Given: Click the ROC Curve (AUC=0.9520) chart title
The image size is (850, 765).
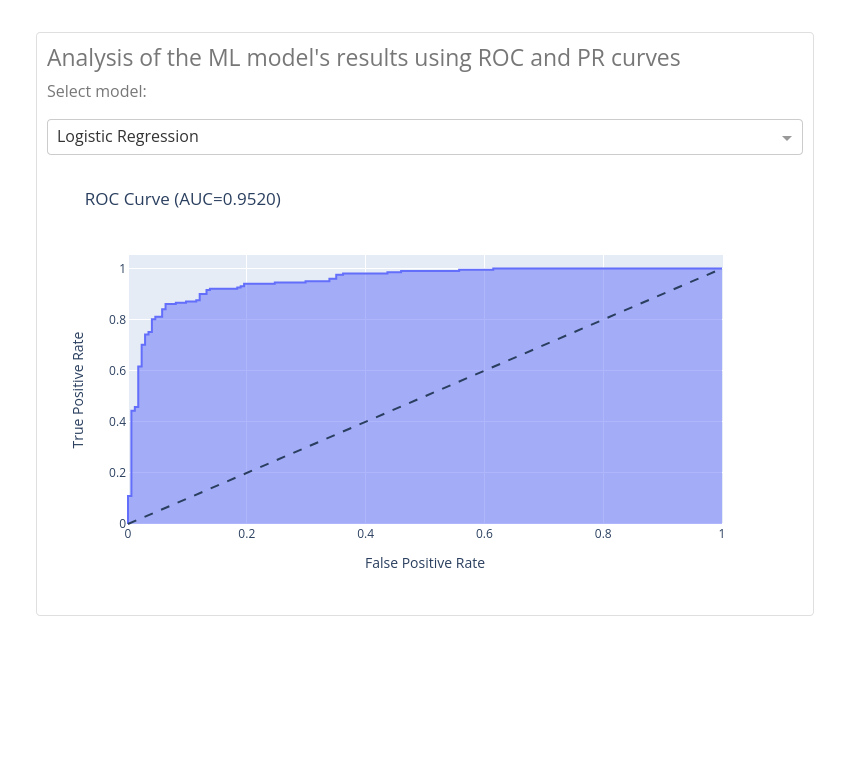Looking at the screenshot, I should pos(182,199).
